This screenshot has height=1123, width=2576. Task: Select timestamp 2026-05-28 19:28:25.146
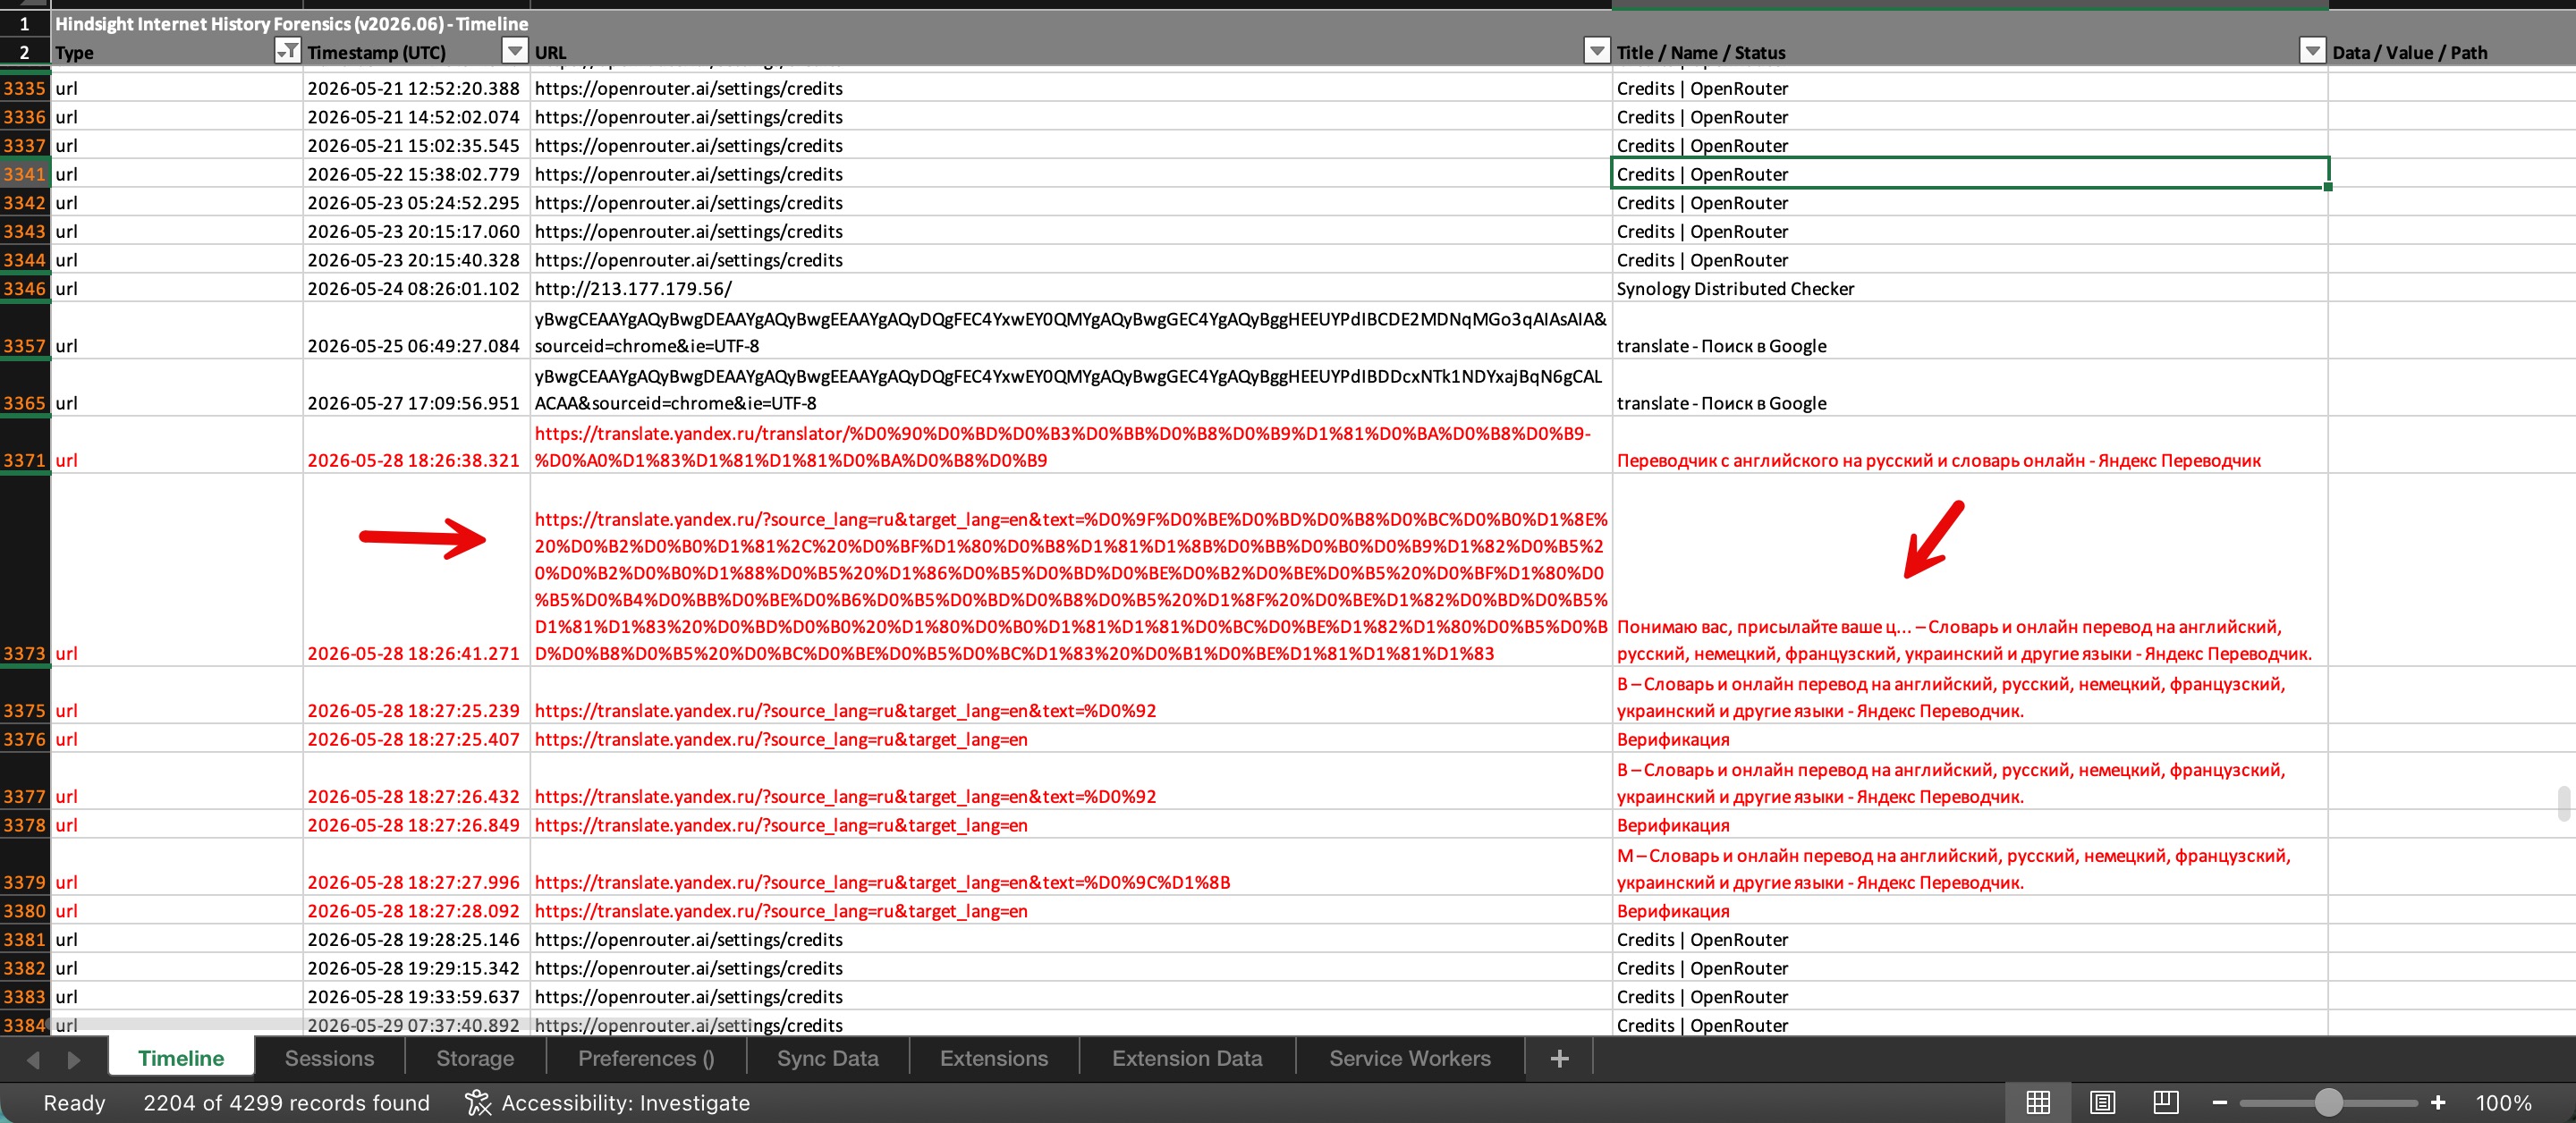(416, 939)
